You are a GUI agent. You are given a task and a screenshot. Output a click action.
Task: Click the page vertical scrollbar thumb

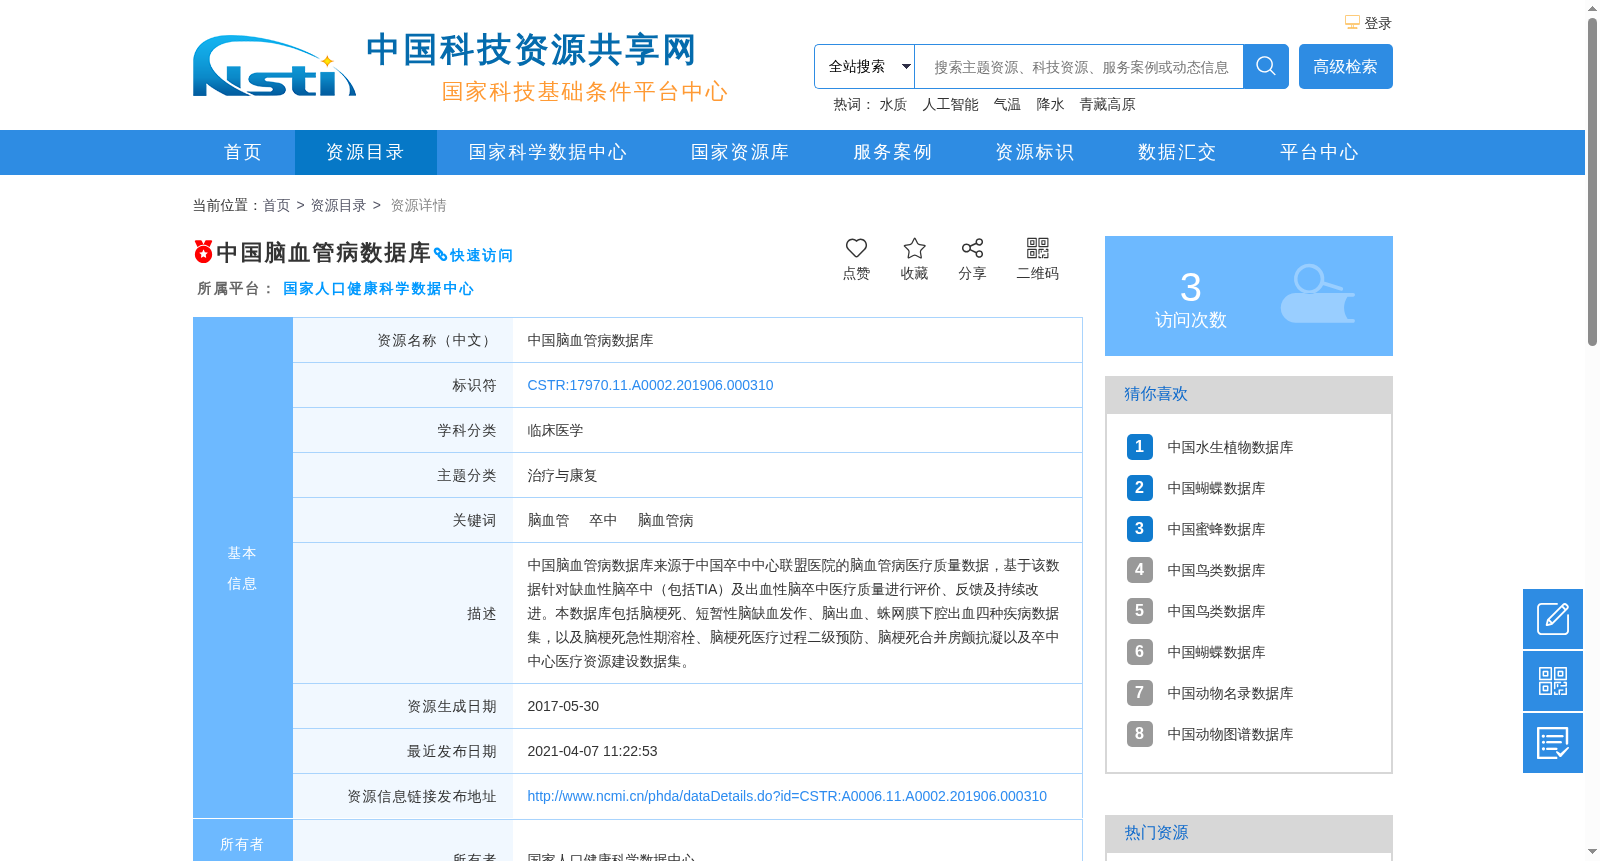tap(1592, 181)
